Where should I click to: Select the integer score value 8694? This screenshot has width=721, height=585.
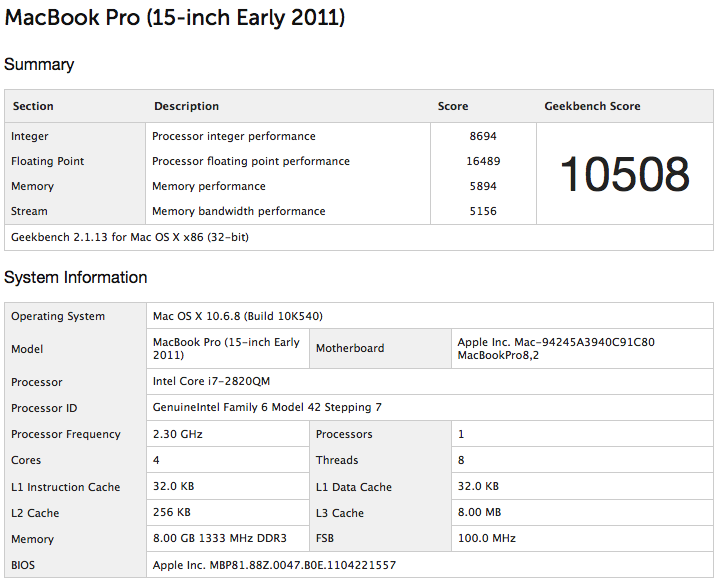483,136
